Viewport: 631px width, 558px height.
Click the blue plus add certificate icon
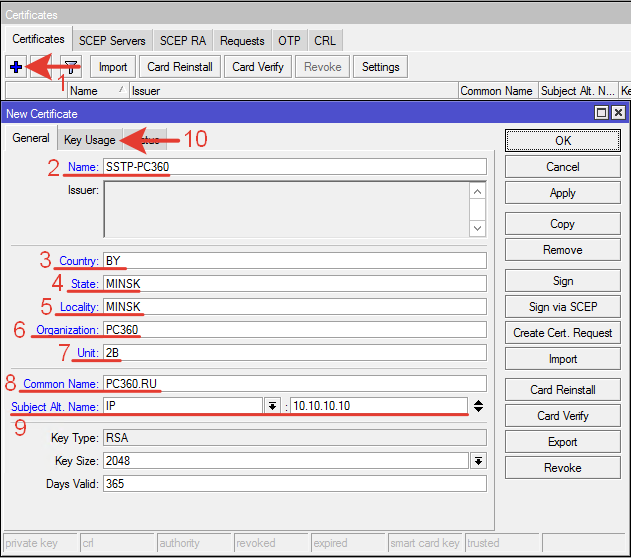[x=16, y=67]
